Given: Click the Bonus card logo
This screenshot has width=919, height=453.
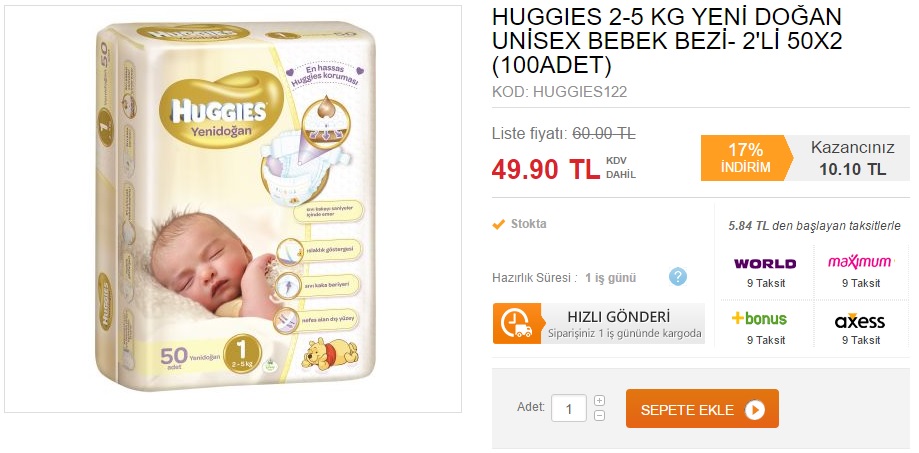Looking at the screenshot, I should [x=759, y=319].
